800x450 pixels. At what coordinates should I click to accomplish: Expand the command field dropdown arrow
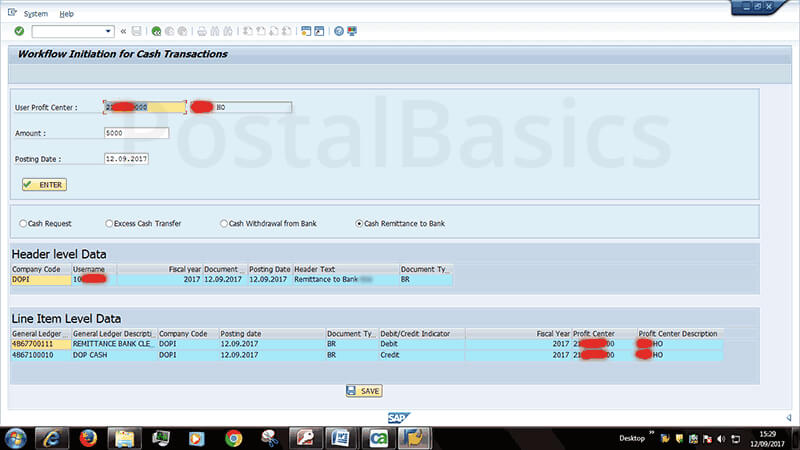108,31
